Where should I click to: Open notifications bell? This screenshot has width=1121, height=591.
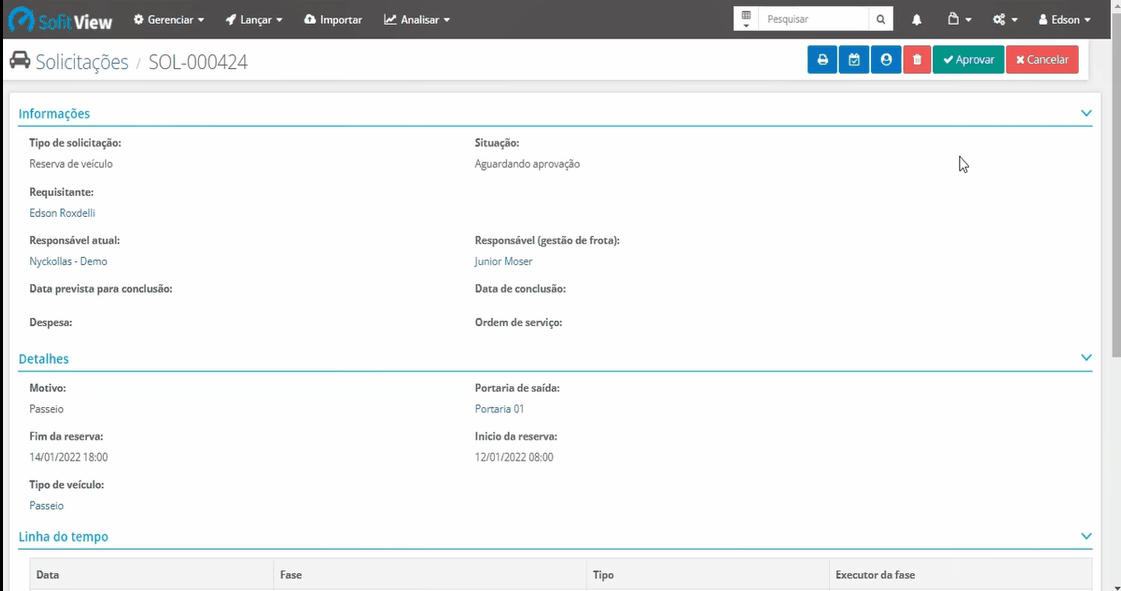point(917,19)
